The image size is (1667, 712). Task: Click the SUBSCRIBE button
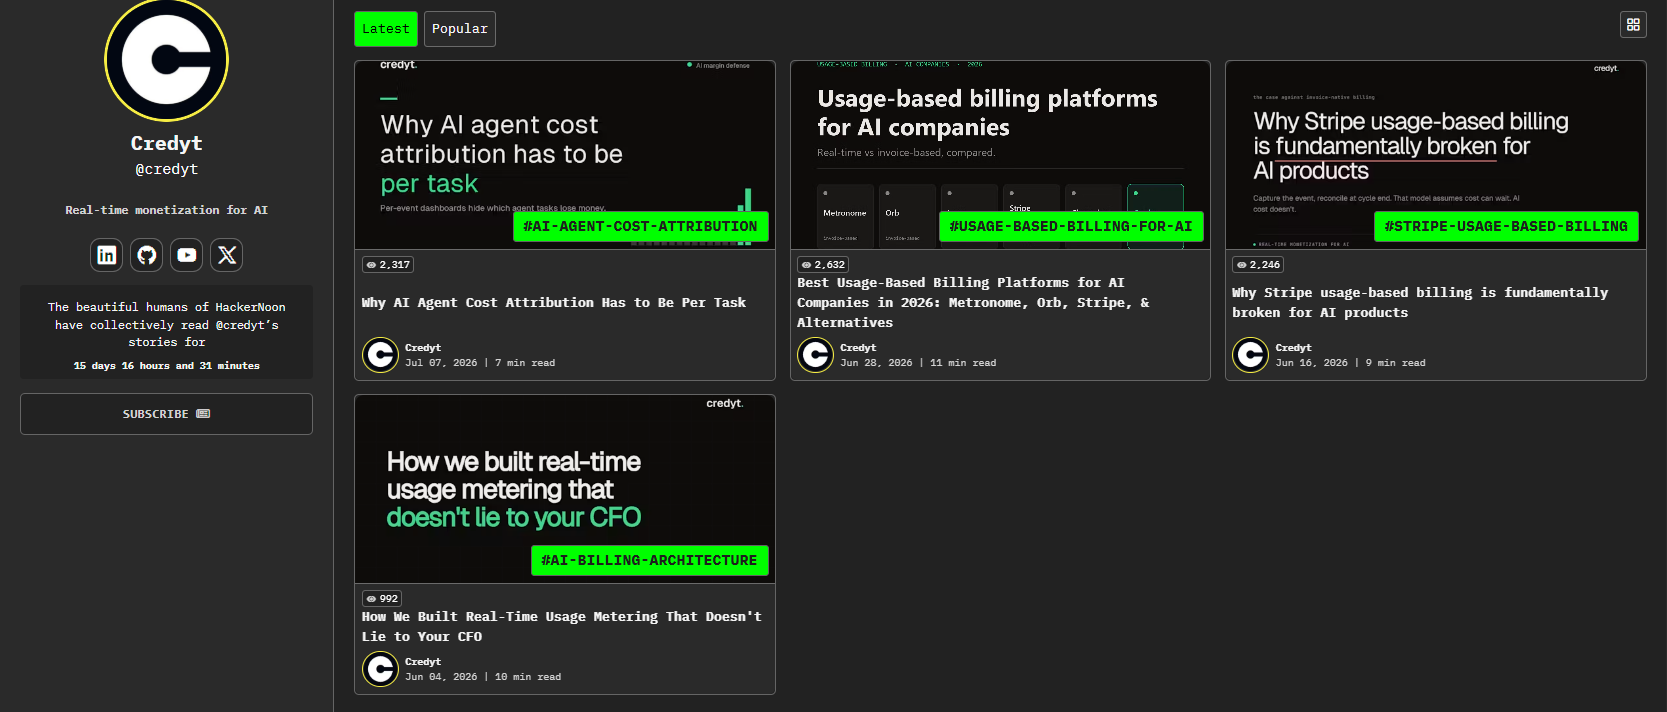click(x=166, y=414)
